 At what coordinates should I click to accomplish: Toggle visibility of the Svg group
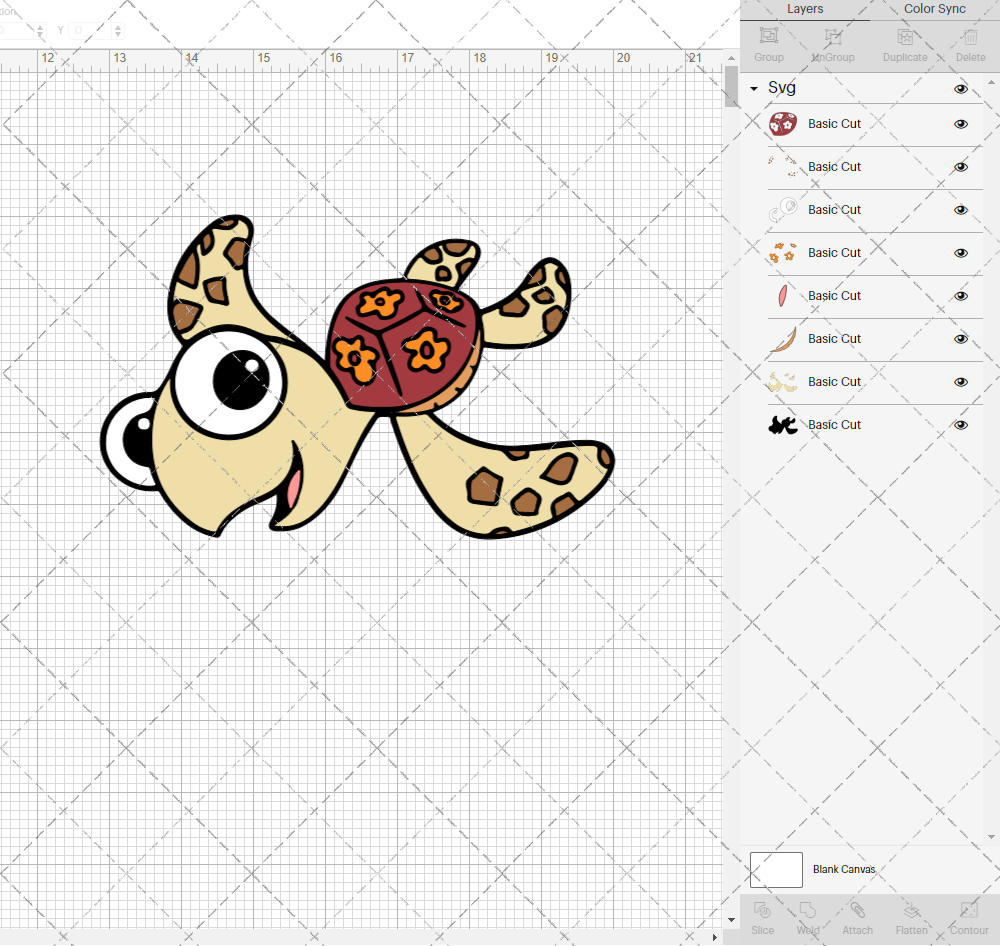point(960,89)
